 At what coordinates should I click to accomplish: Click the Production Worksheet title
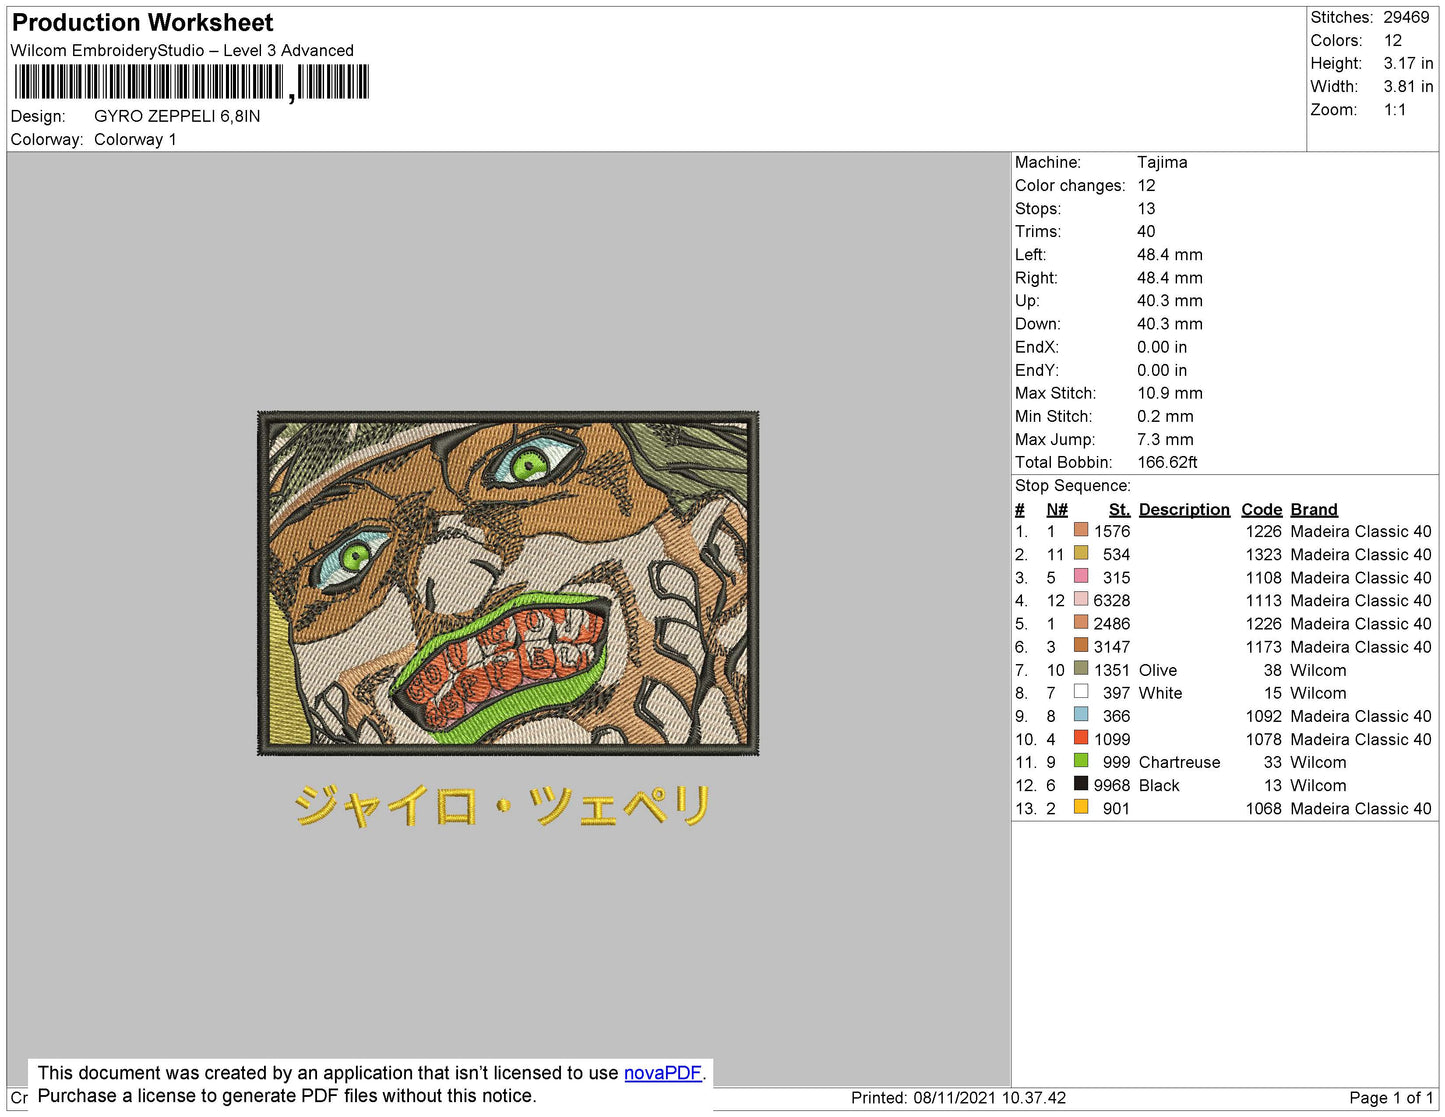142,23
